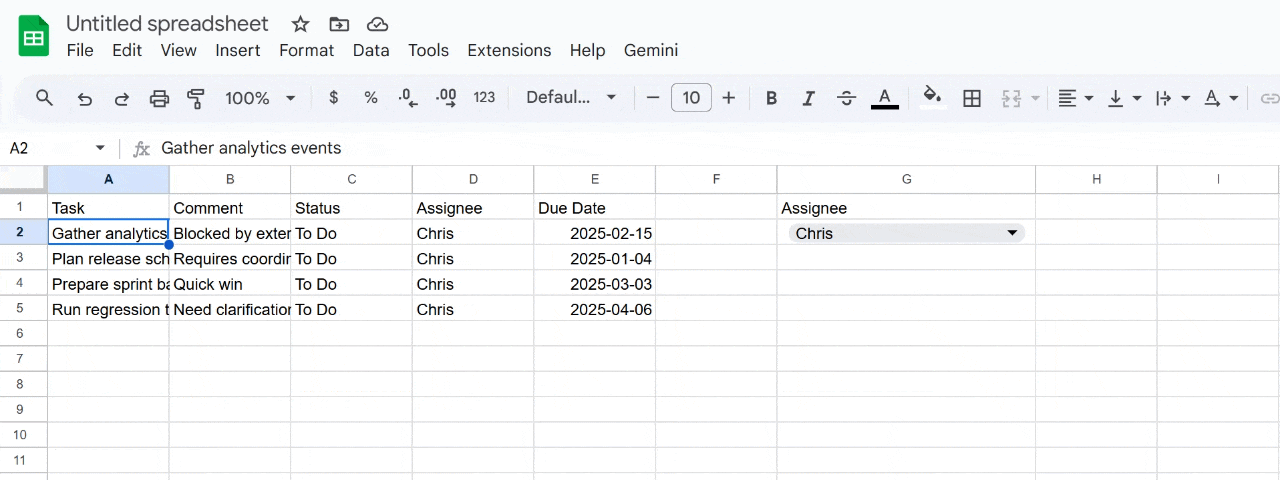This screenshot has height=480, width=1280.
Task: Toggle italic formatting
Action: (809, 98)
